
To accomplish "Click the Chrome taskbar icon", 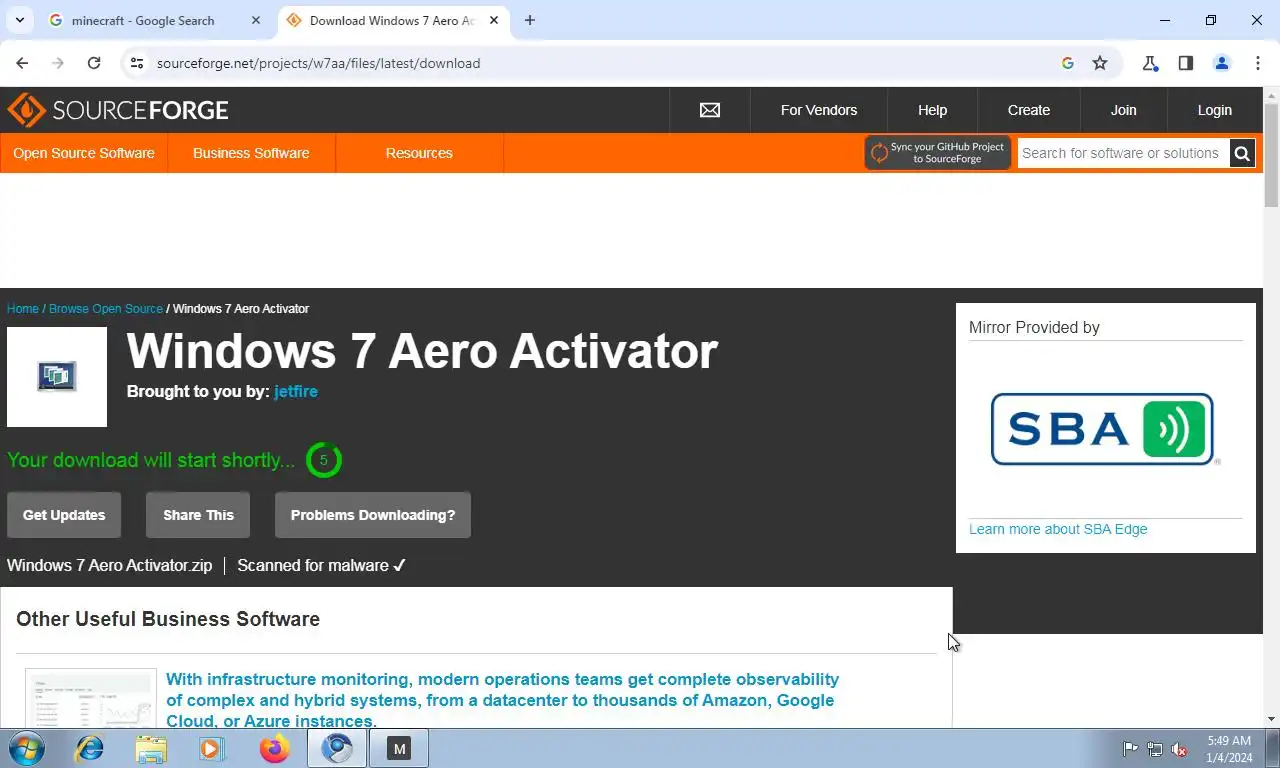I will pos(336,748).
